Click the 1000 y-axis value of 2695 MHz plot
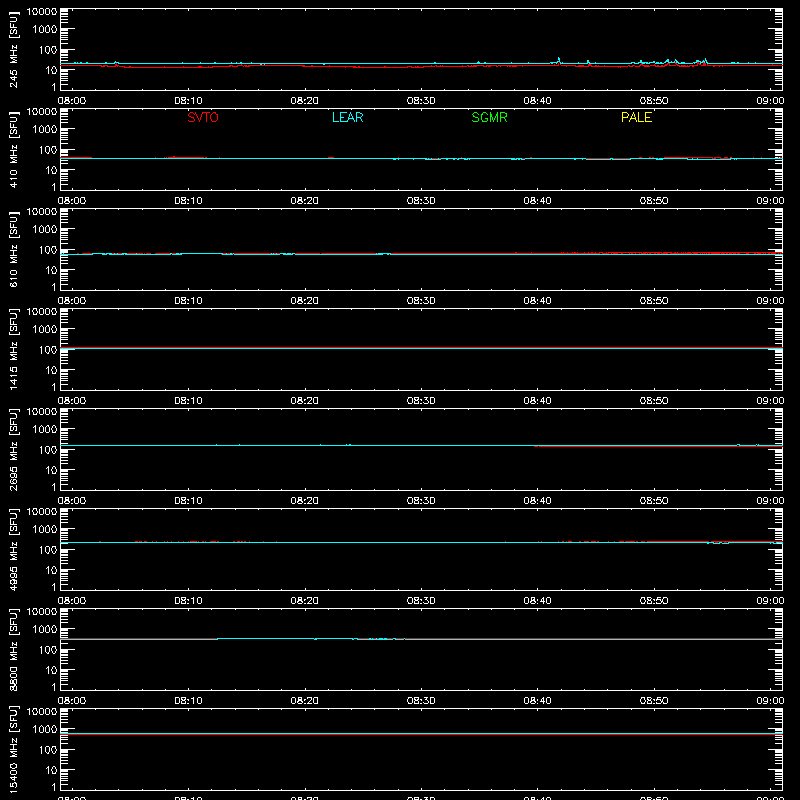This screenshot has width=800, height=800. pyautogui.click(x=45, y=430)
